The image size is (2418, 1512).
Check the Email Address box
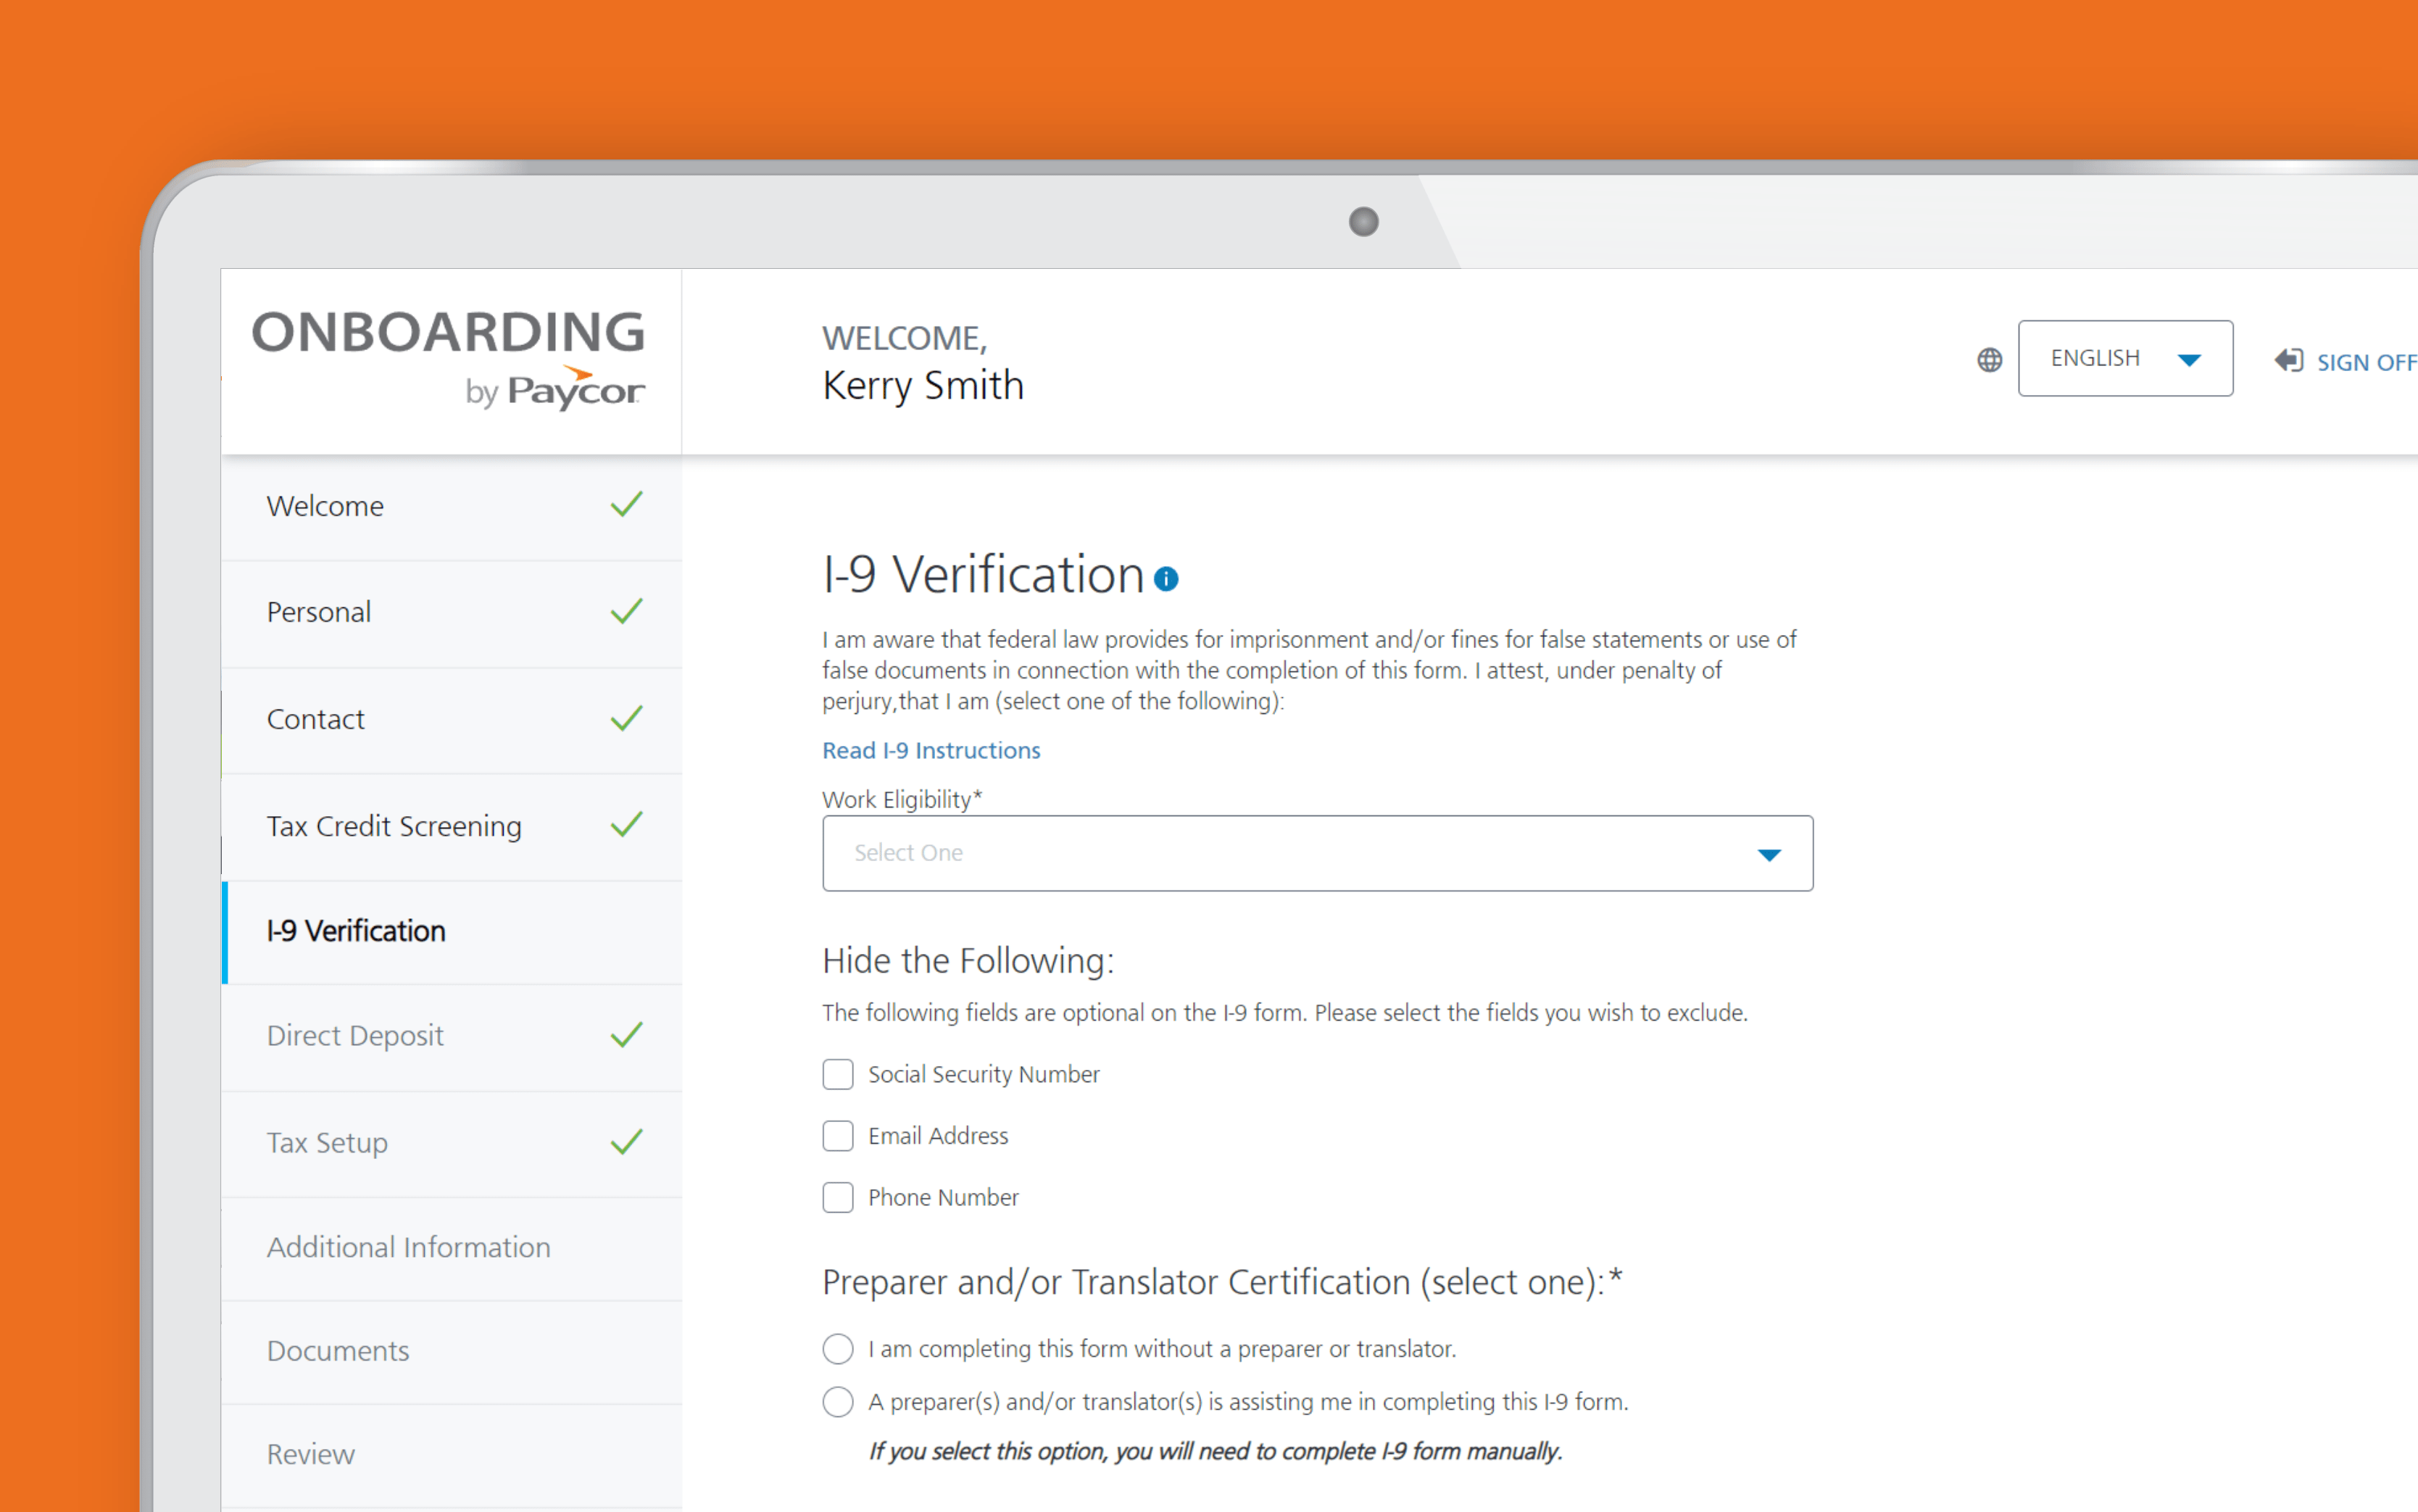click(838, 1136)
